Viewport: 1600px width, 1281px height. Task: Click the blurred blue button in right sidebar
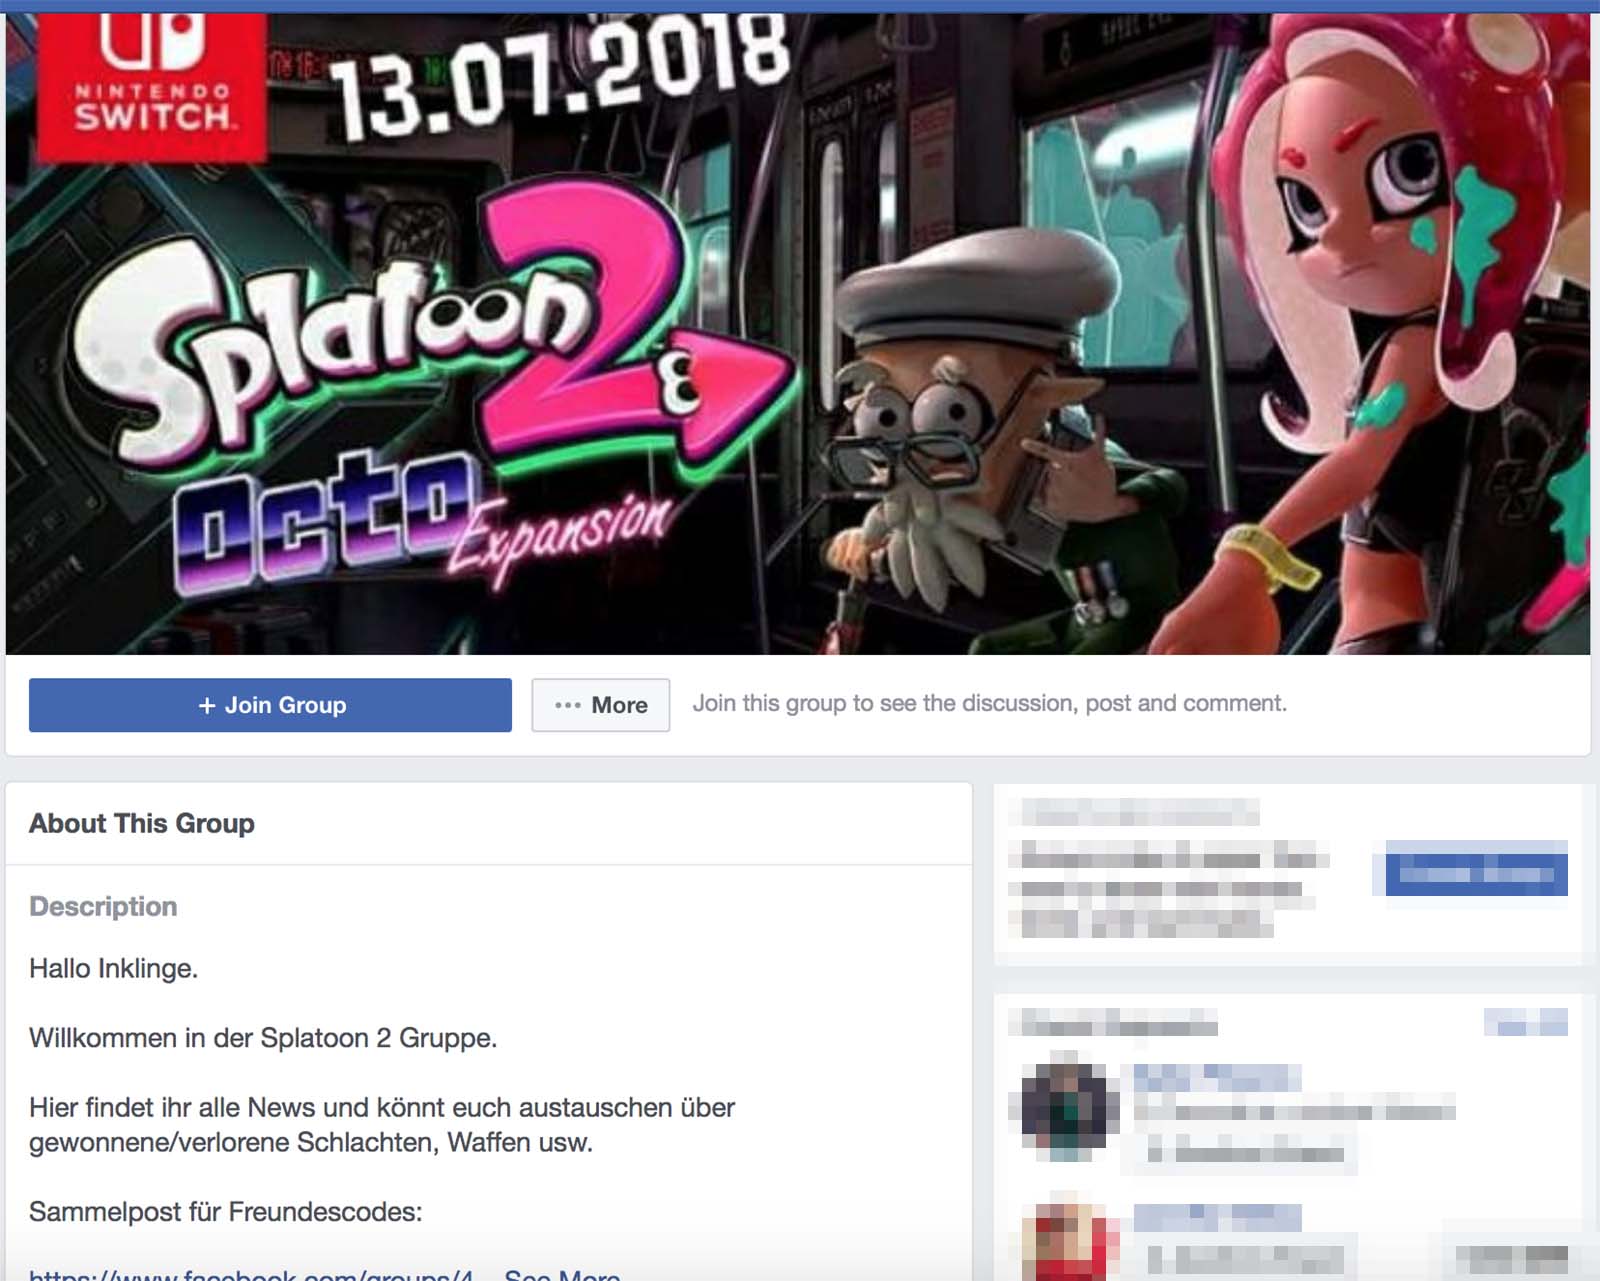tap(1476, 868)
